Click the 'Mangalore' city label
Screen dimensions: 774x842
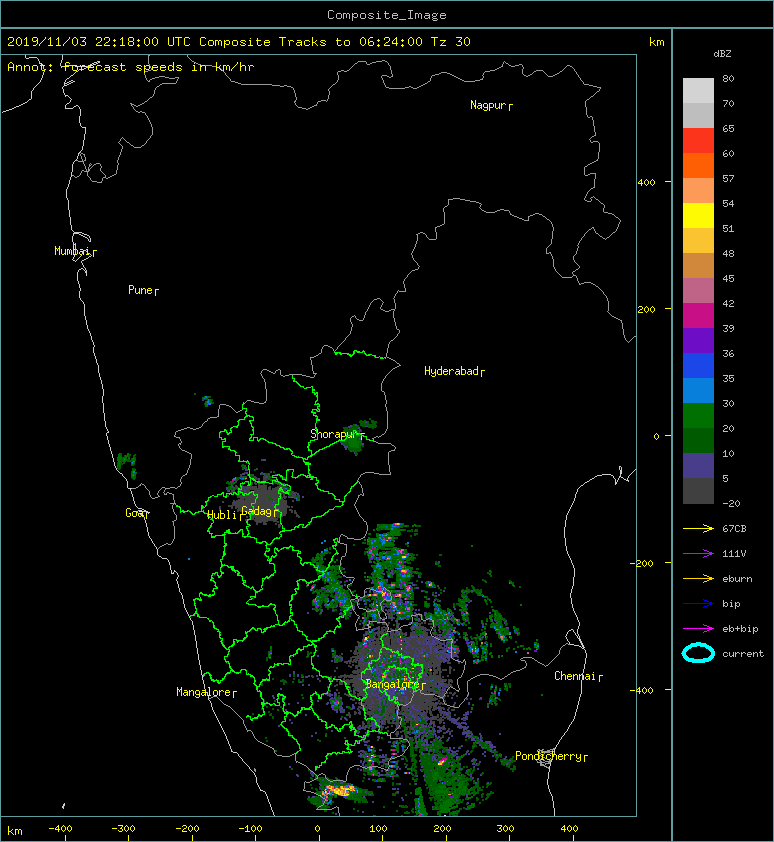[204, 692]
